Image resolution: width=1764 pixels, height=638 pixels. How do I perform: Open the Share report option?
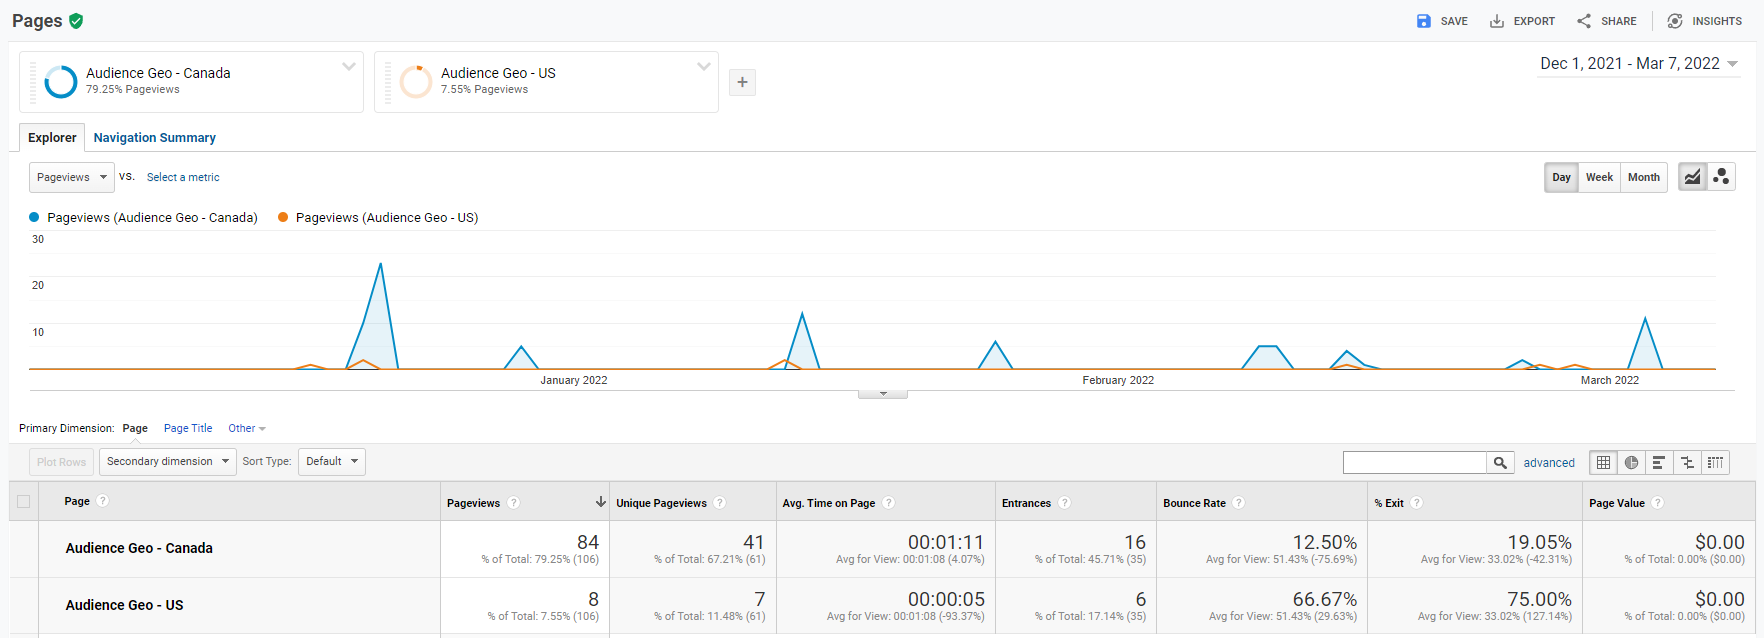click(x=1606, y=21)
